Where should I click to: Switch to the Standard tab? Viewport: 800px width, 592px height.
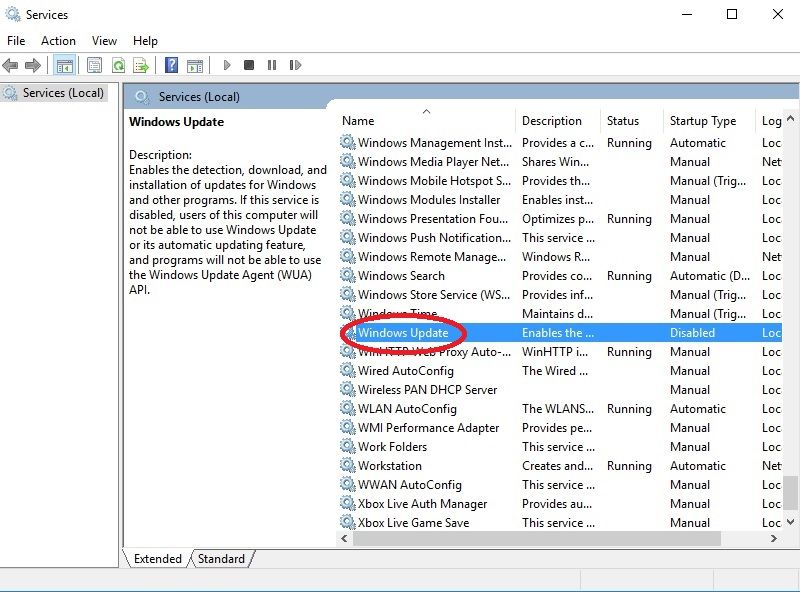tap(221, 559)
